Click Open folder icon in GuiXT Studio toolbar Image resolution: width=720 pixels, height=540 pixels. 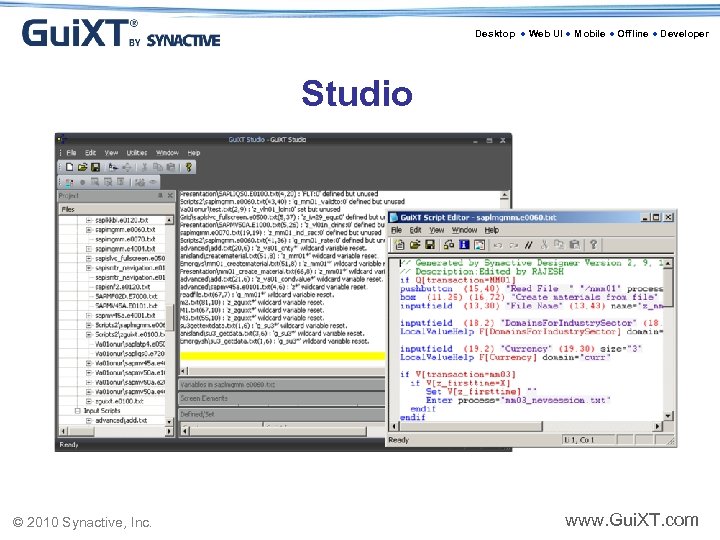(x=82, y=167)
